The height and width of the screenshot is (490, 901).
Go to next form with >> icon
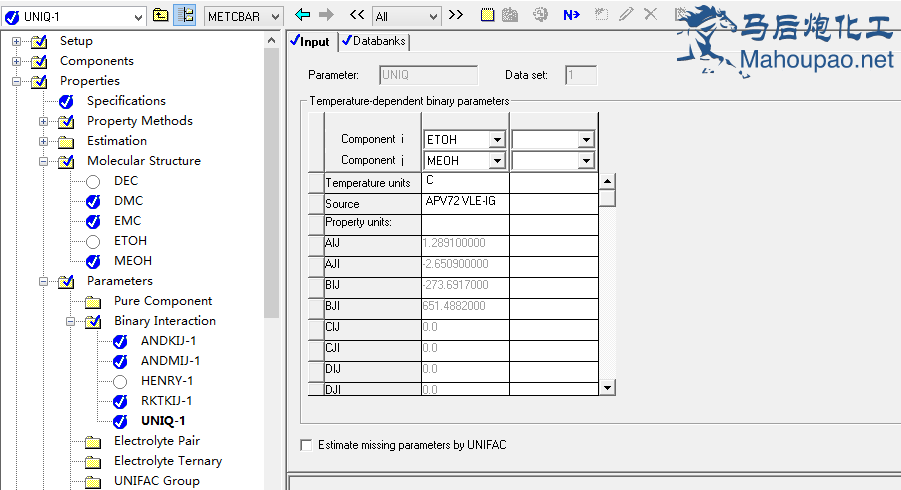(x=456, y=15)
